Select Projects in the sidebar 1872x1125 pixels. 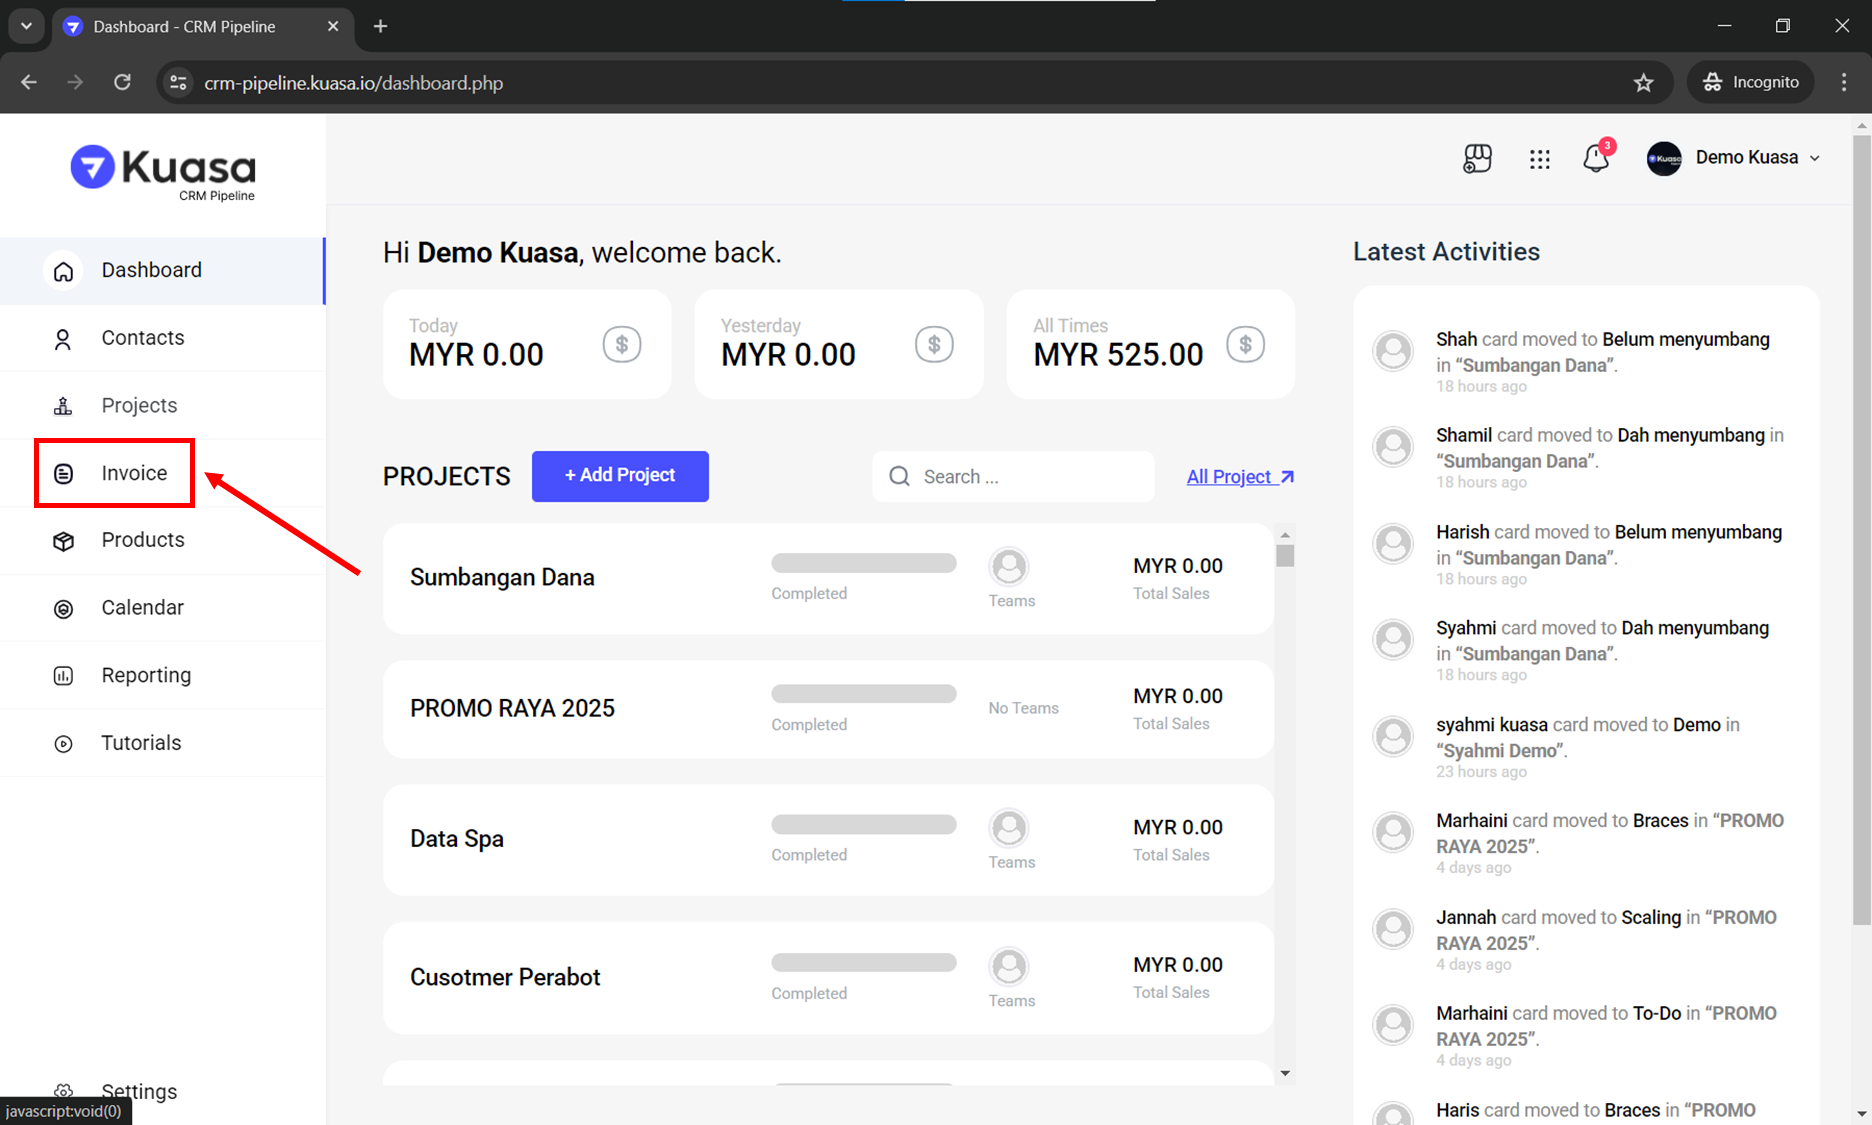click(139, 406)
